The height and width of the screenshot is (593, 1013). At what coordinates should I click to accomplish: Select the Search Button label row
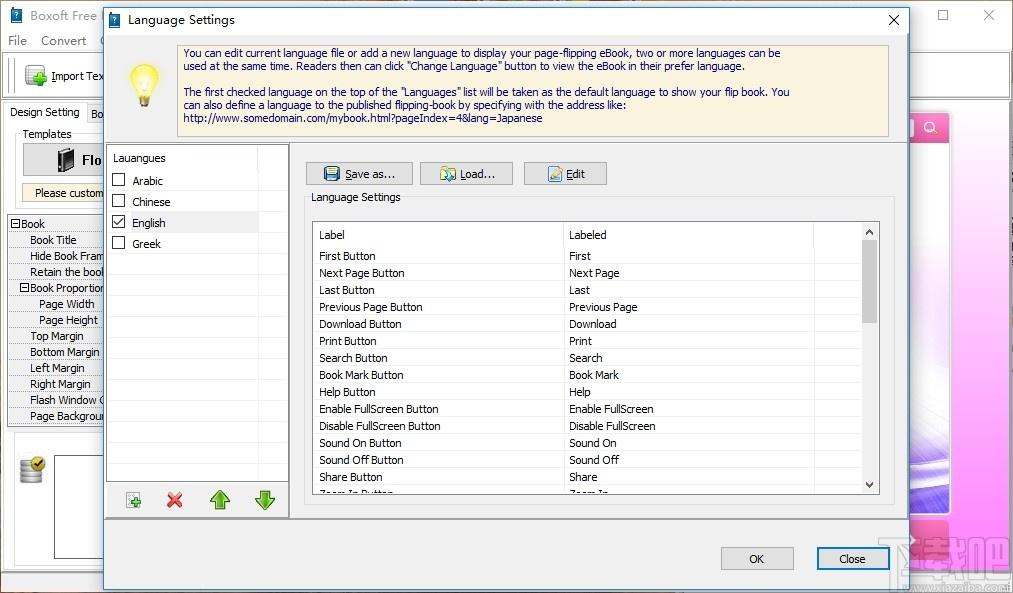[x=587, y=358]
